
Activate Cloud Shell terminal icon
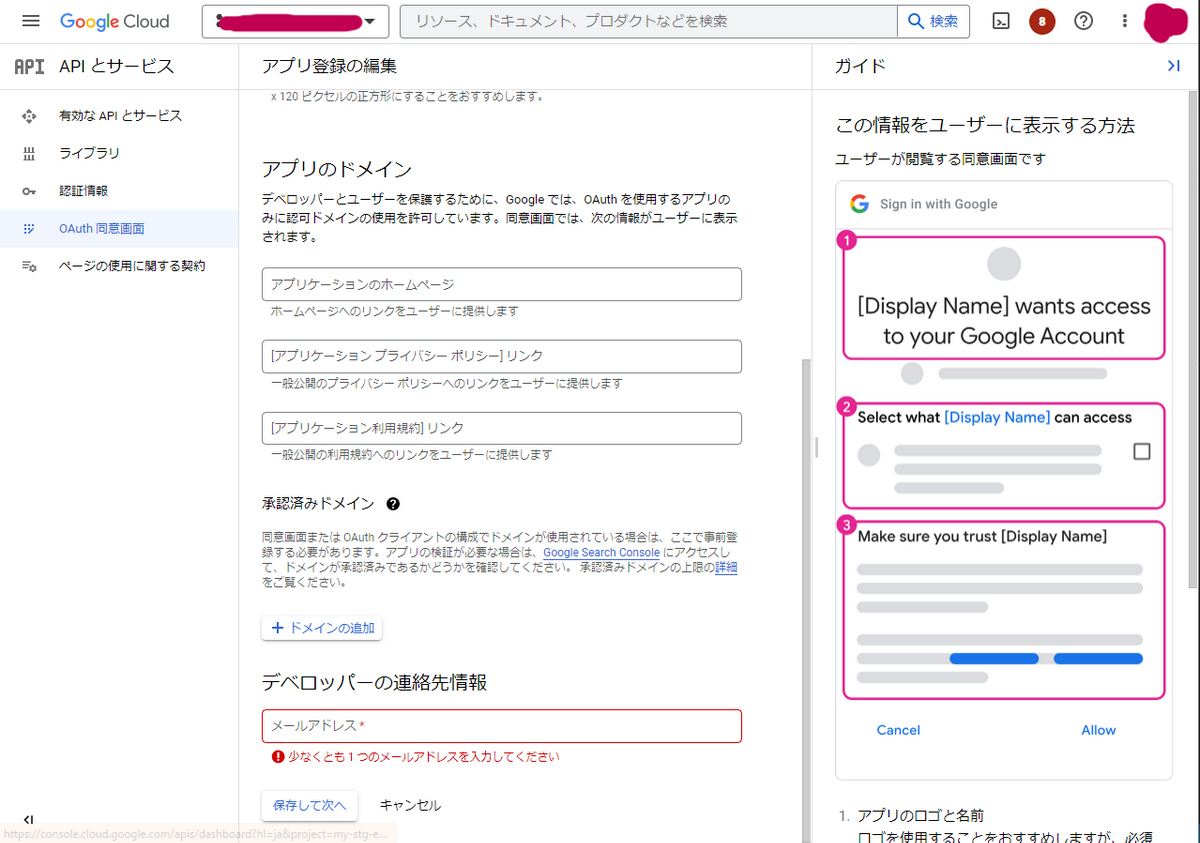pos(1001,21)
